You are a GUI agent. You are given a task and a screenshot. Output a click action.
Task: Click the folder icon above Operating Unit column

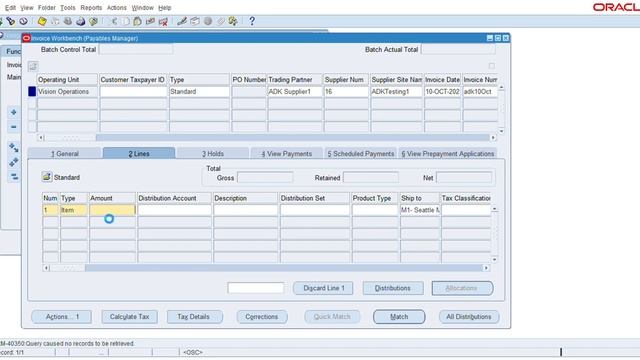tap(33, 66)
